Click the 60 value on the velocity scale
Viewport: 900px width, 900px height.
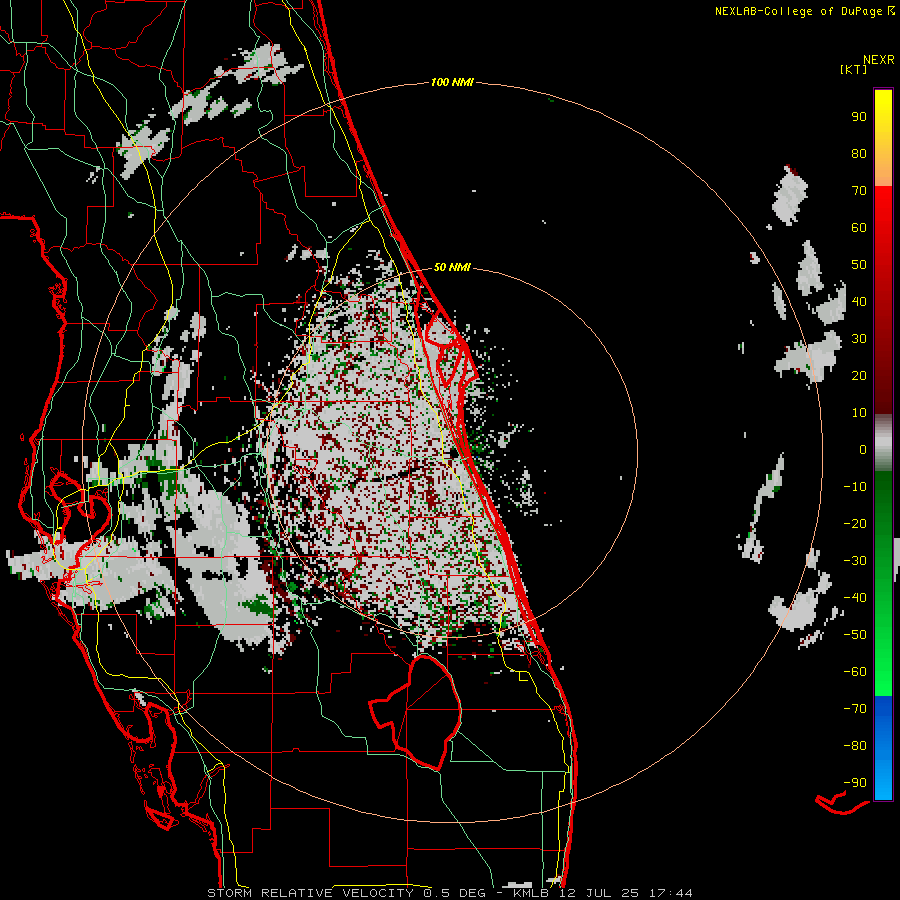(x=859, y=227)
